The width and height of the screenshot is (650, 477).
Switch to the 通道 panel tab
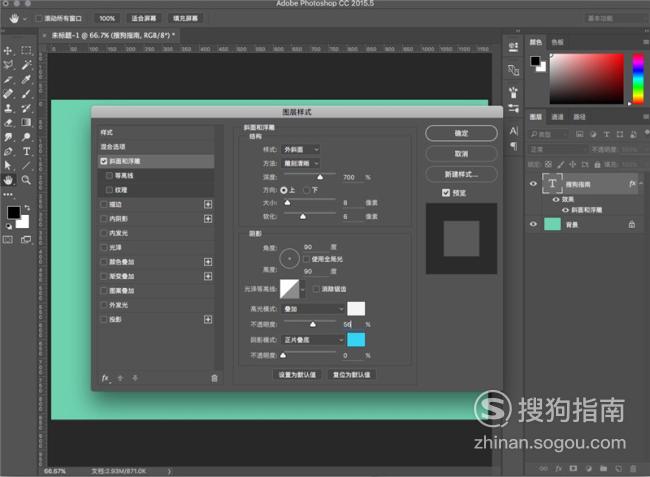[558, 117]
